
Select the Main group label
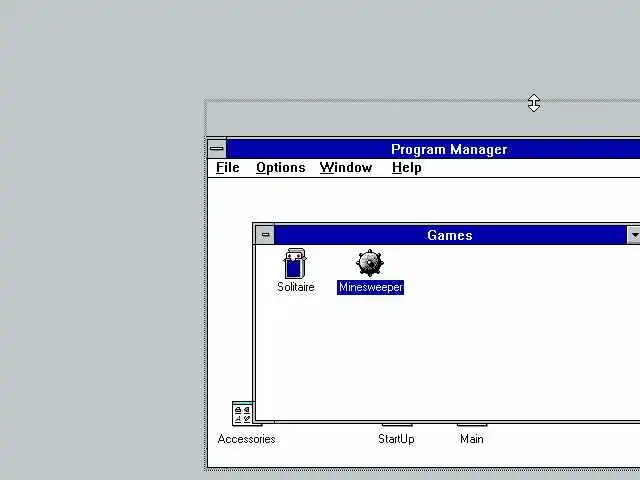471,439
